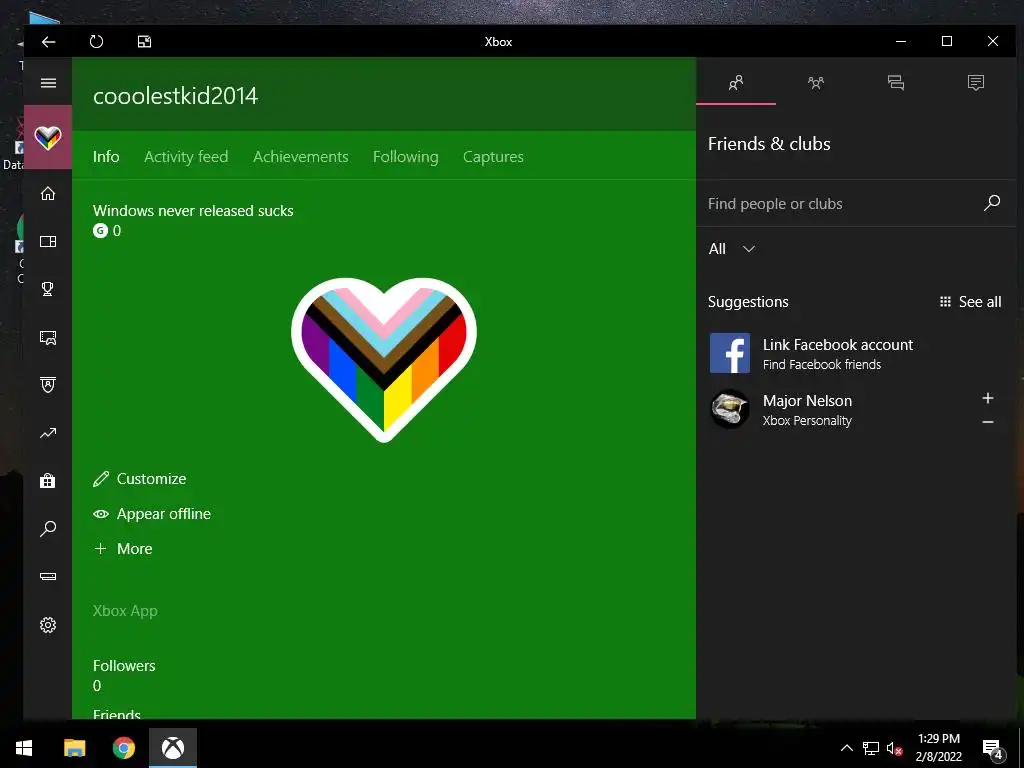Open the hamburger navigation menu

point(48,83)
